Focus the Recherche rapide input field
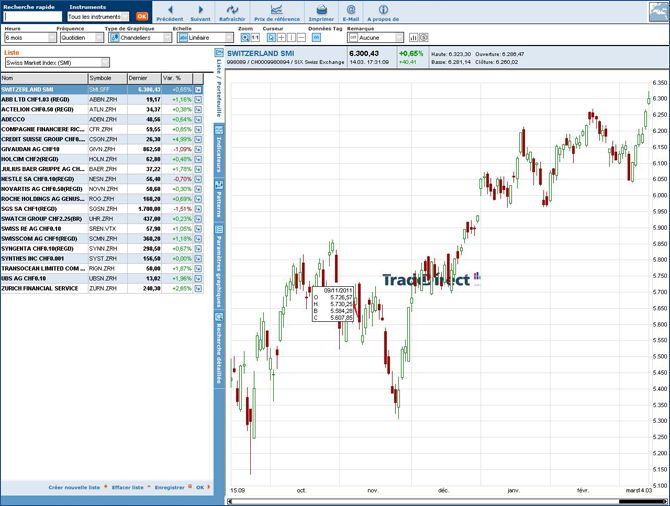 pos(33,17)
